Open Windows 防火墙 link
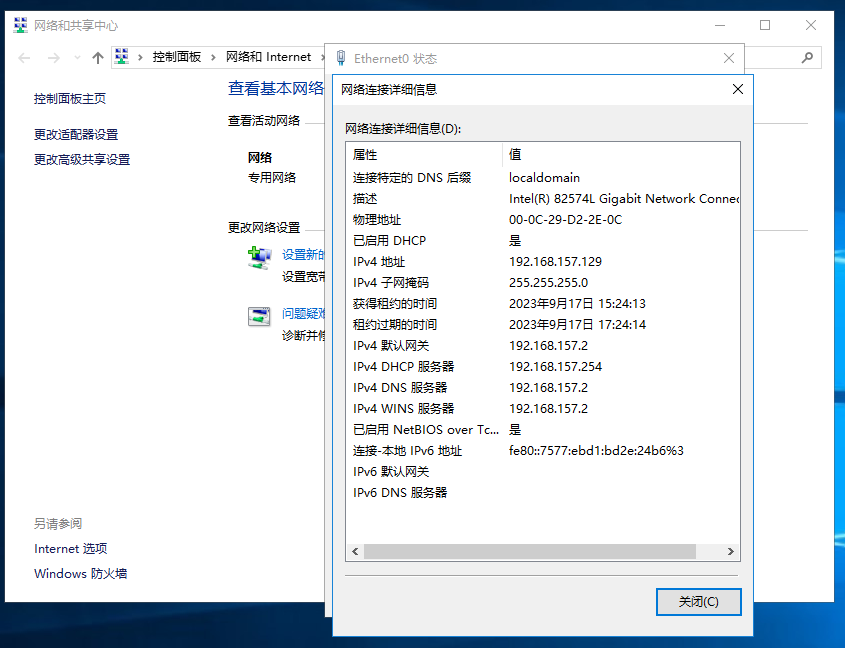845x648 pixels. tap(80, 574)
